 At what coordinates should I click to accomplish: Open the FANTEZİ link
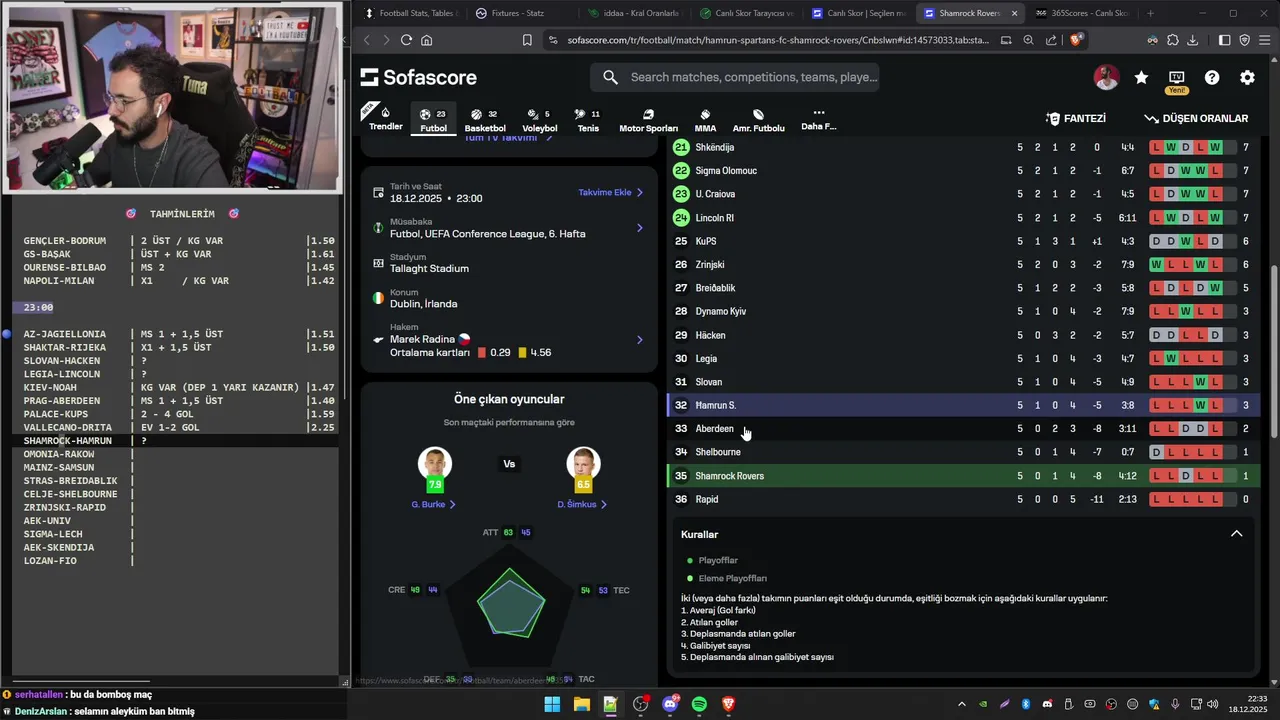point(1076,118)
